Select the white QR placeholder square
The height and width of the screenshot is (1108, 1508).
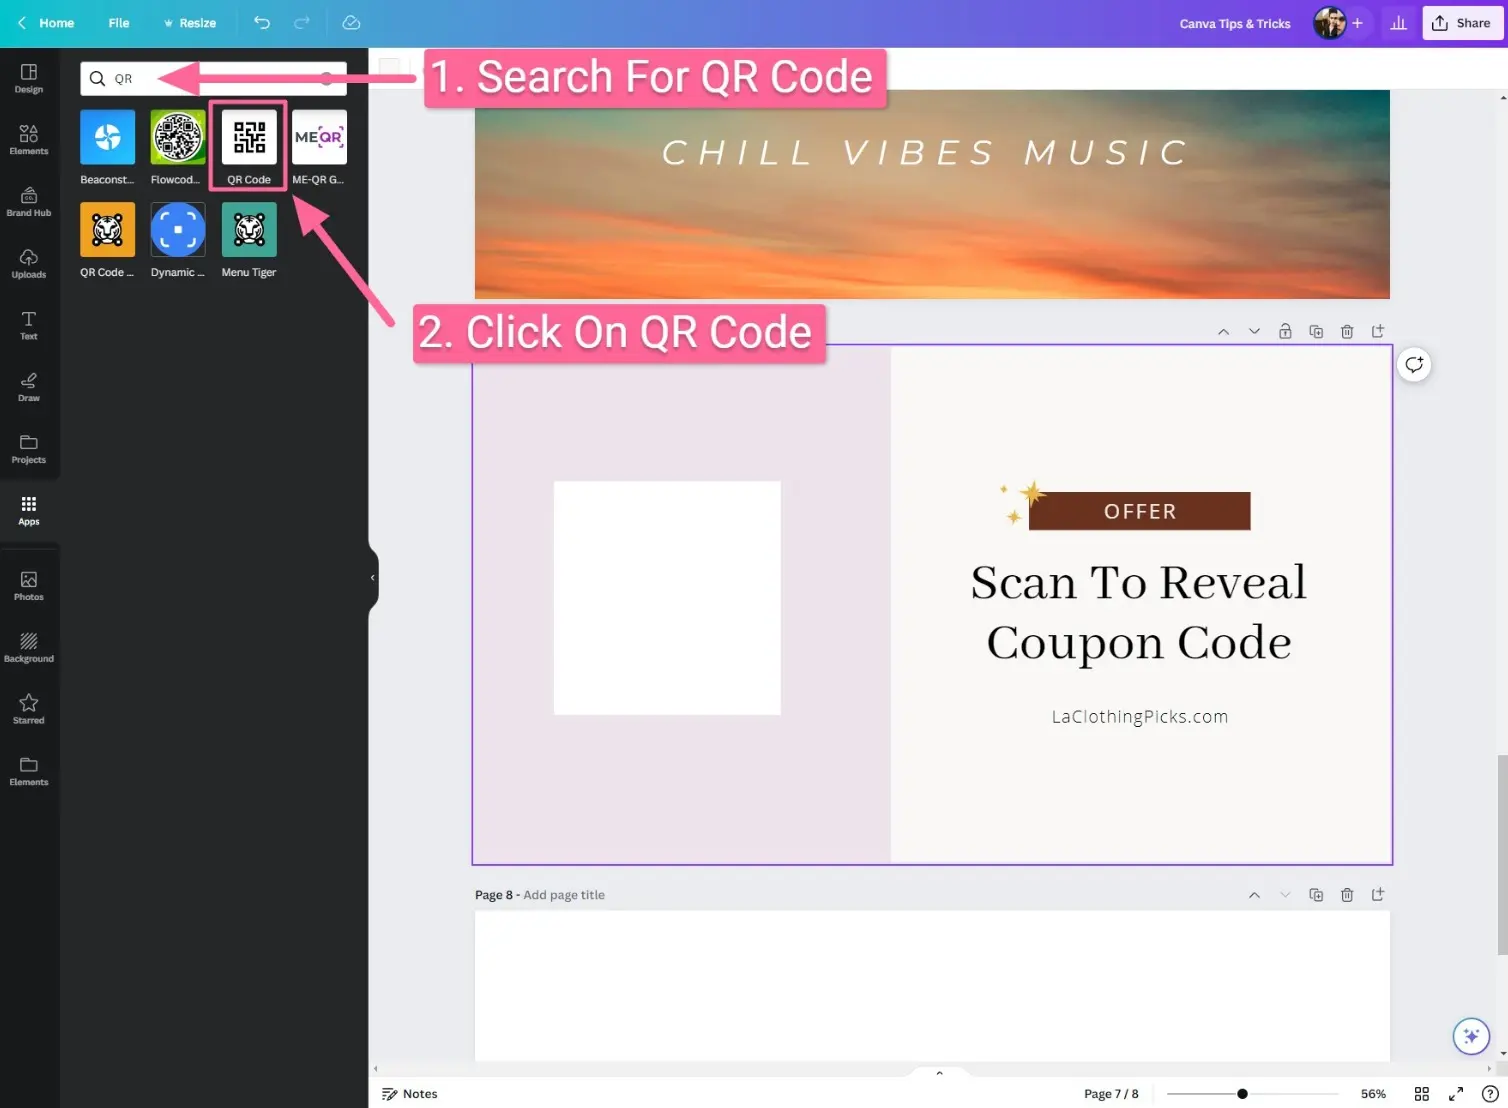667,598
